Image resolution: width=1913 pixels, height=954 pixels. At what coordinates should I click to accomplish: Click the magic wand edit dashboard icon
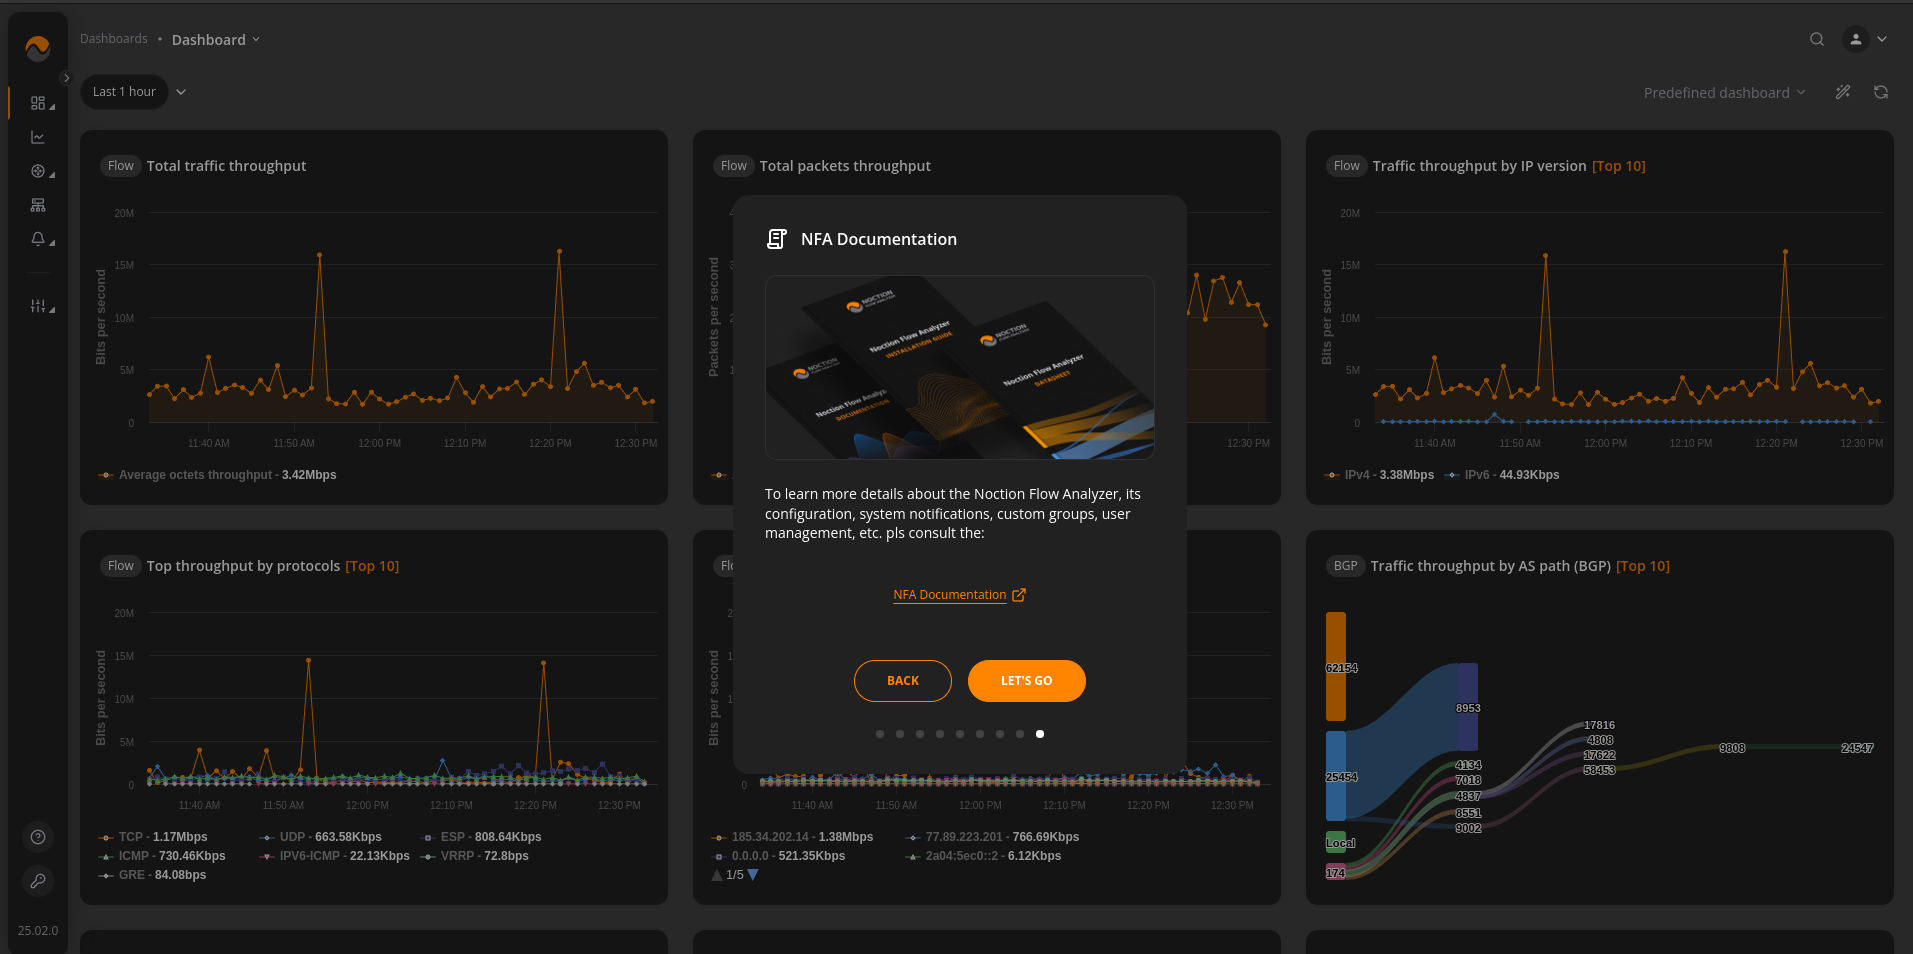[x=1843, y=92]
